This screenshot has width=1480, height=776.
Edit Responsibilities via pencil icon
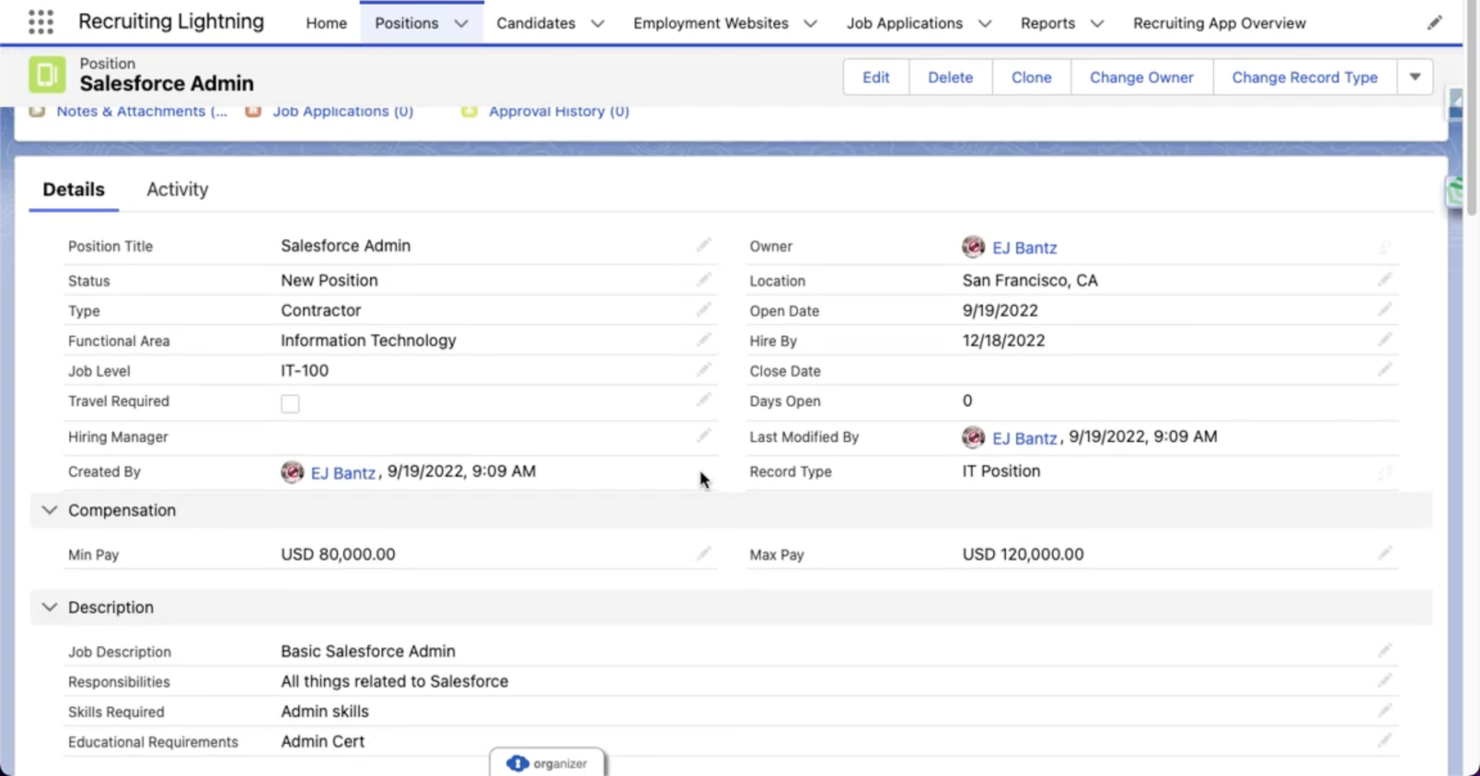(x=1385, y=680)
